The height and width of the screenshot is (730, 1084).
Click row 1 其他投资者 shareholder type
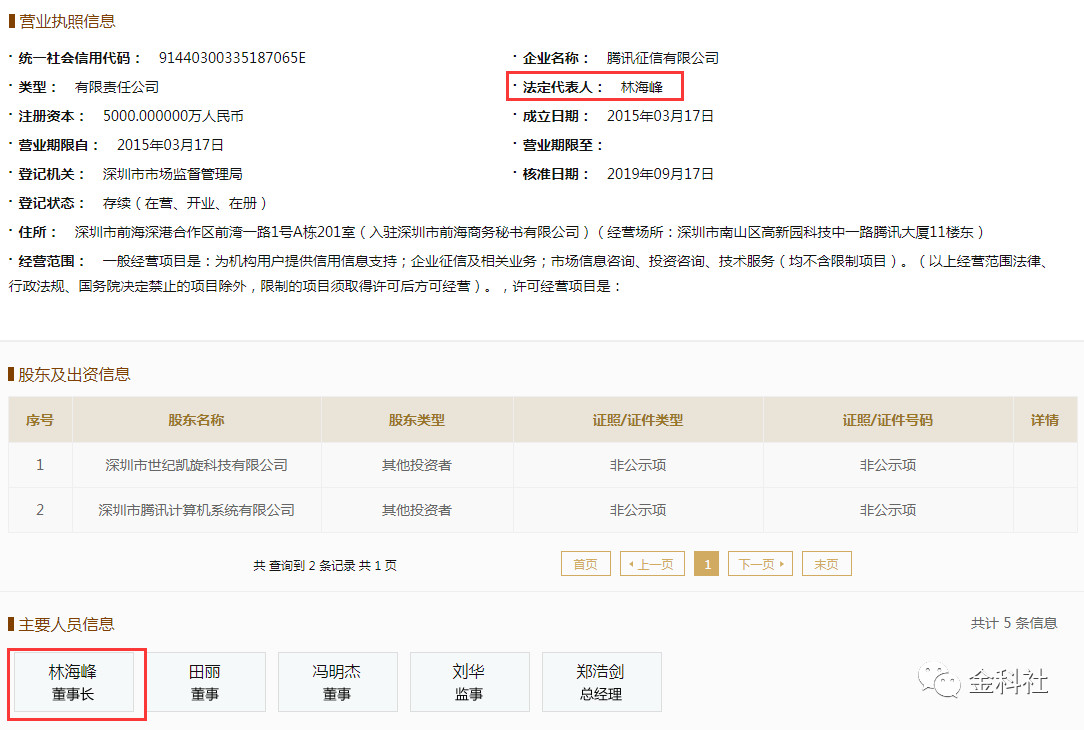point(417,465)
